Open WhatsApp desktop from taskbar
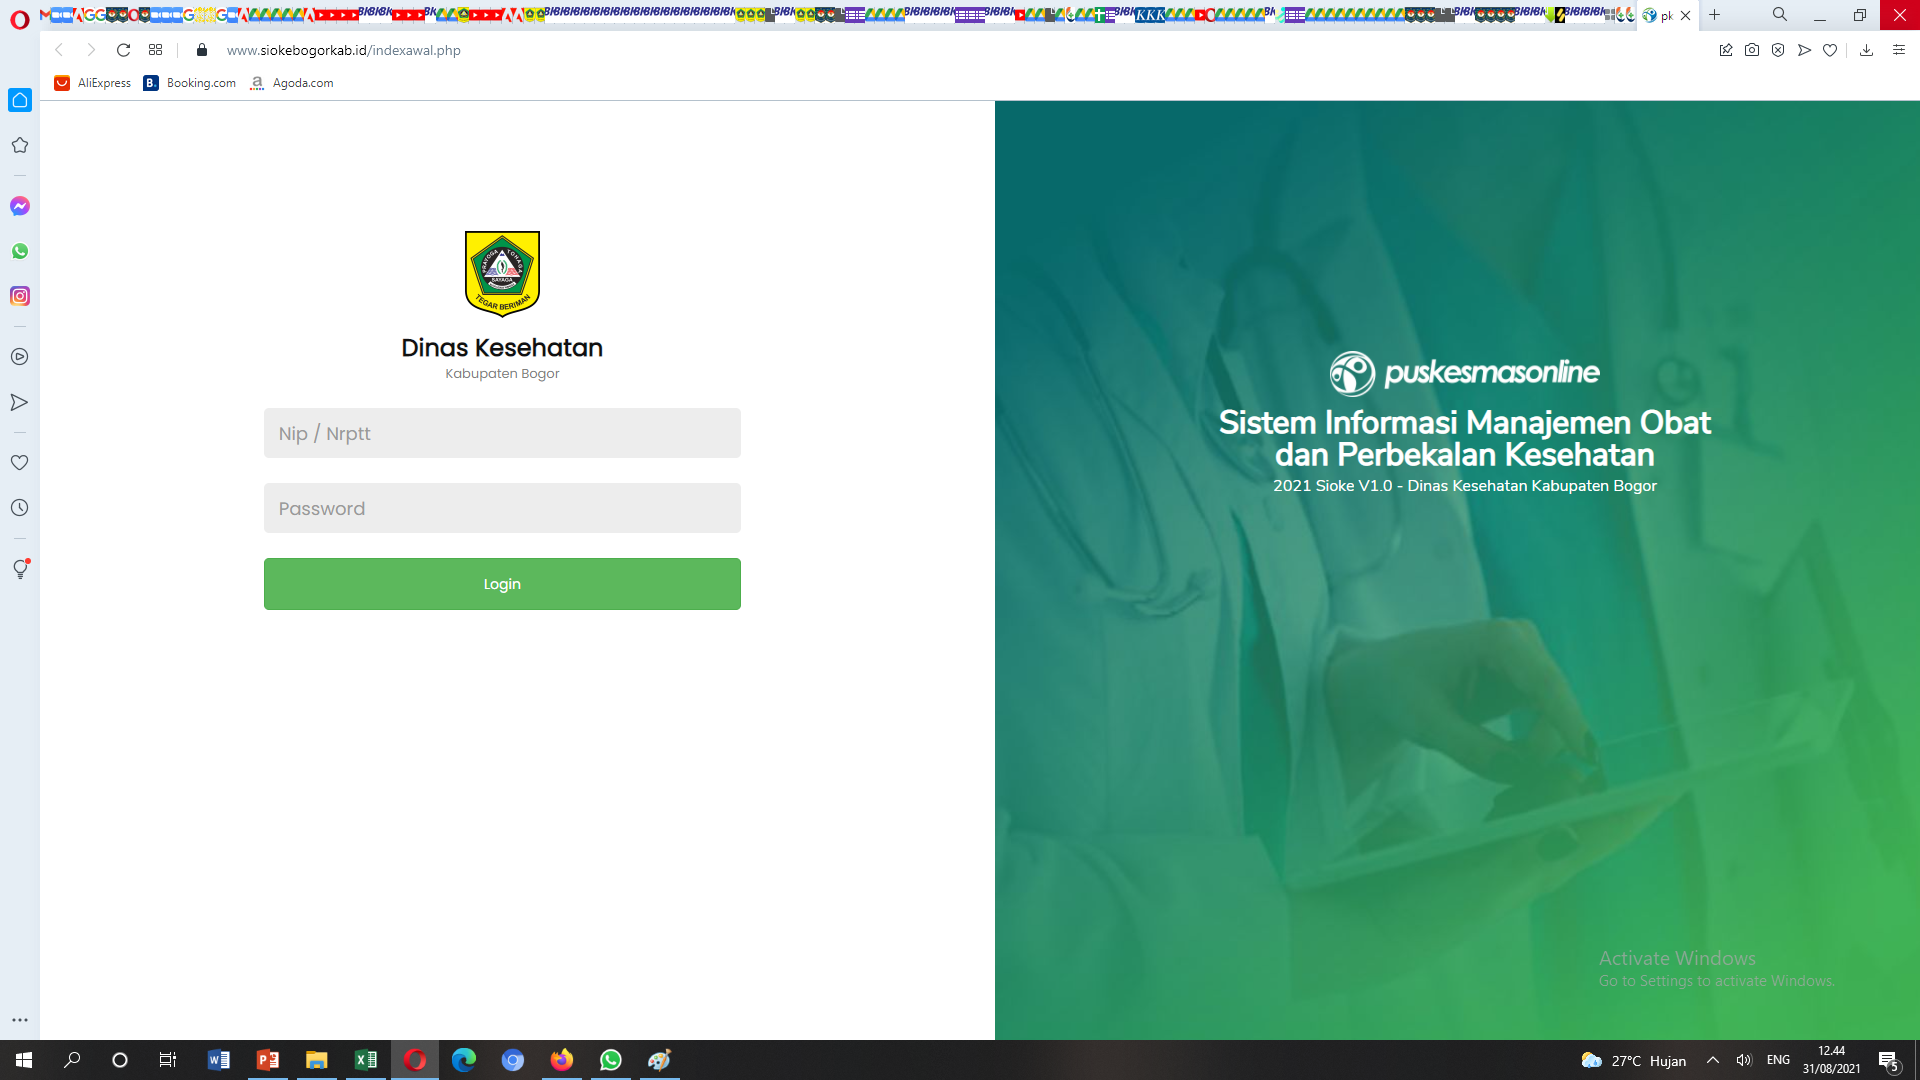The width and height of the screenshot is (1920, 1080). point(611,1060)
